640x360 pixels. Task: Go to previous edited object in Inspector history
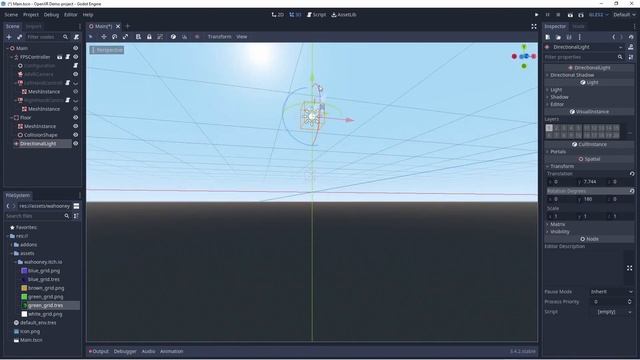coord(613,37)
